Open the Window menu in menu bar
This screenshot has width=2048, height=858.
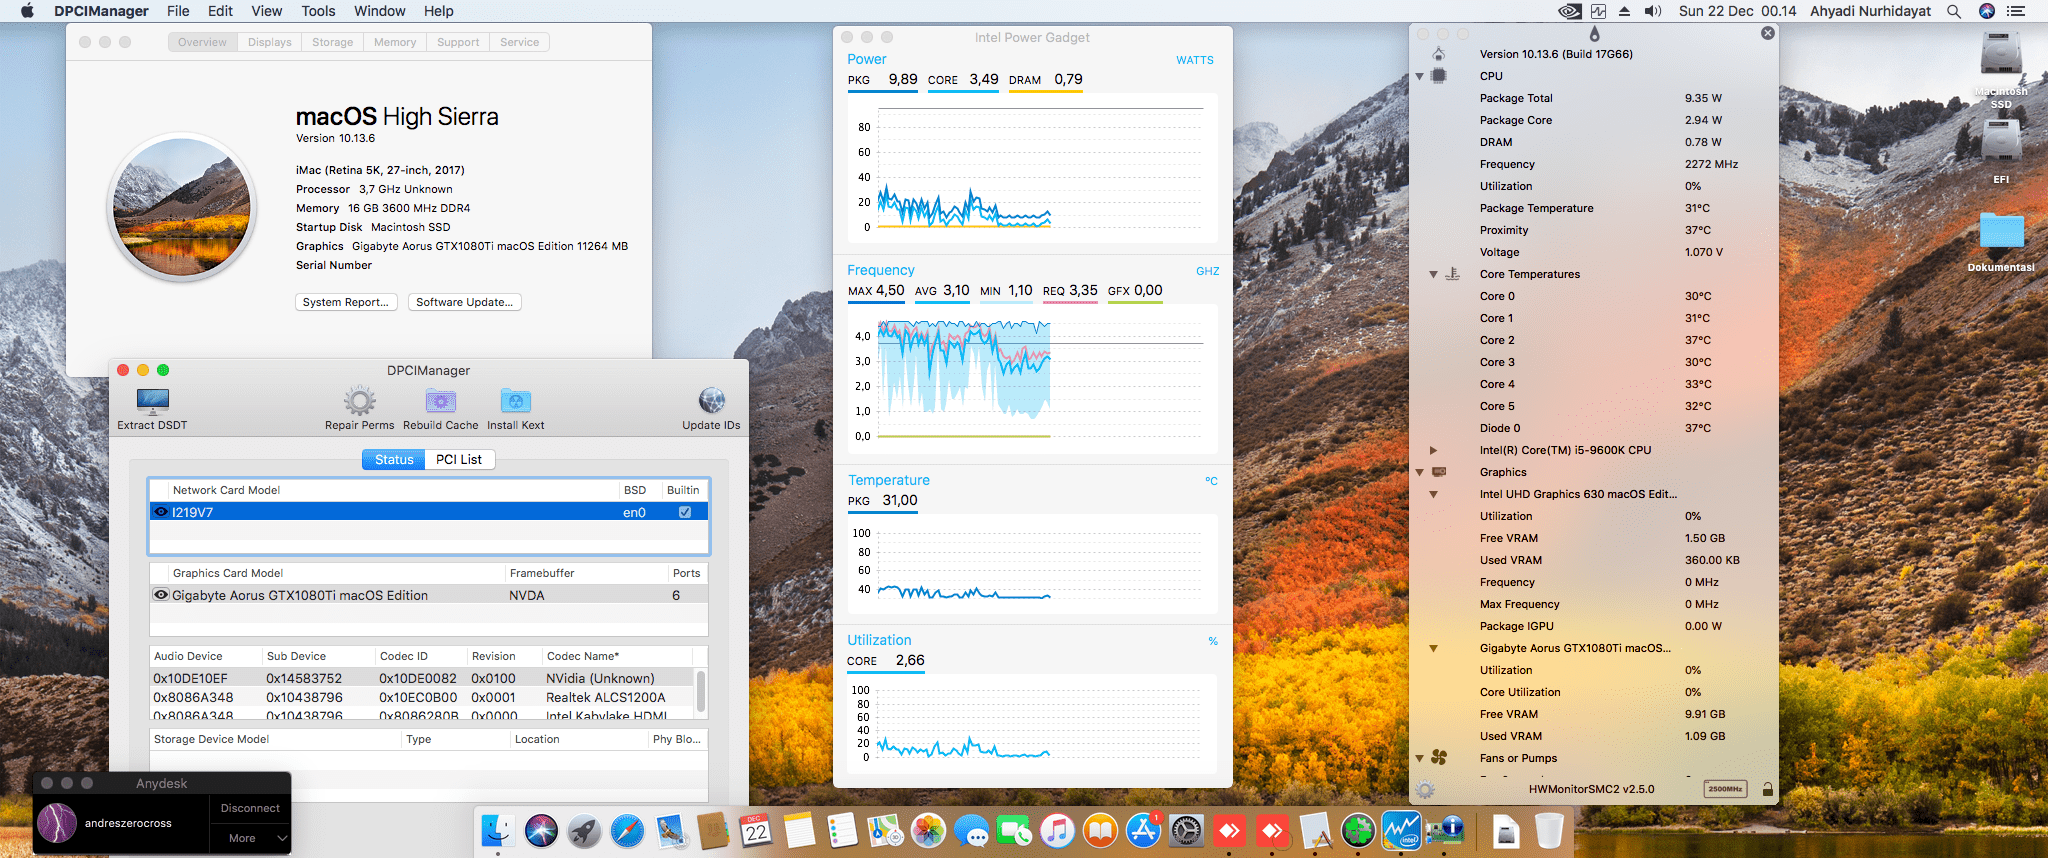pos(379,11)
